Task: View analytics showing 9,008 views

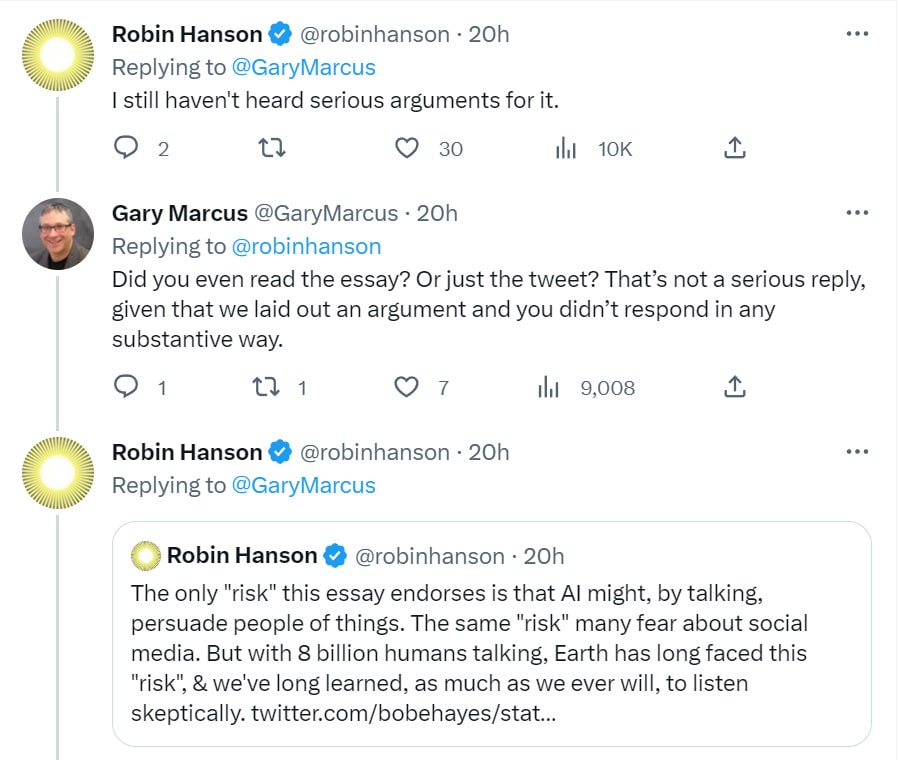Action: tap(548, 387)
